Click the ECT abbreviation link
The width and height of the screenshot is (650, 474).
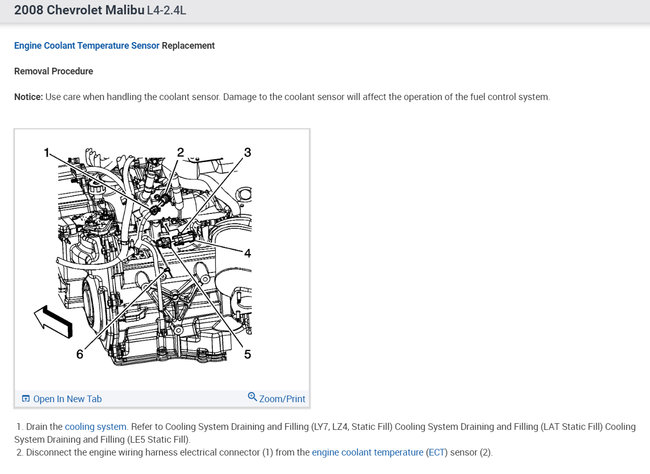tap(437, 452)
